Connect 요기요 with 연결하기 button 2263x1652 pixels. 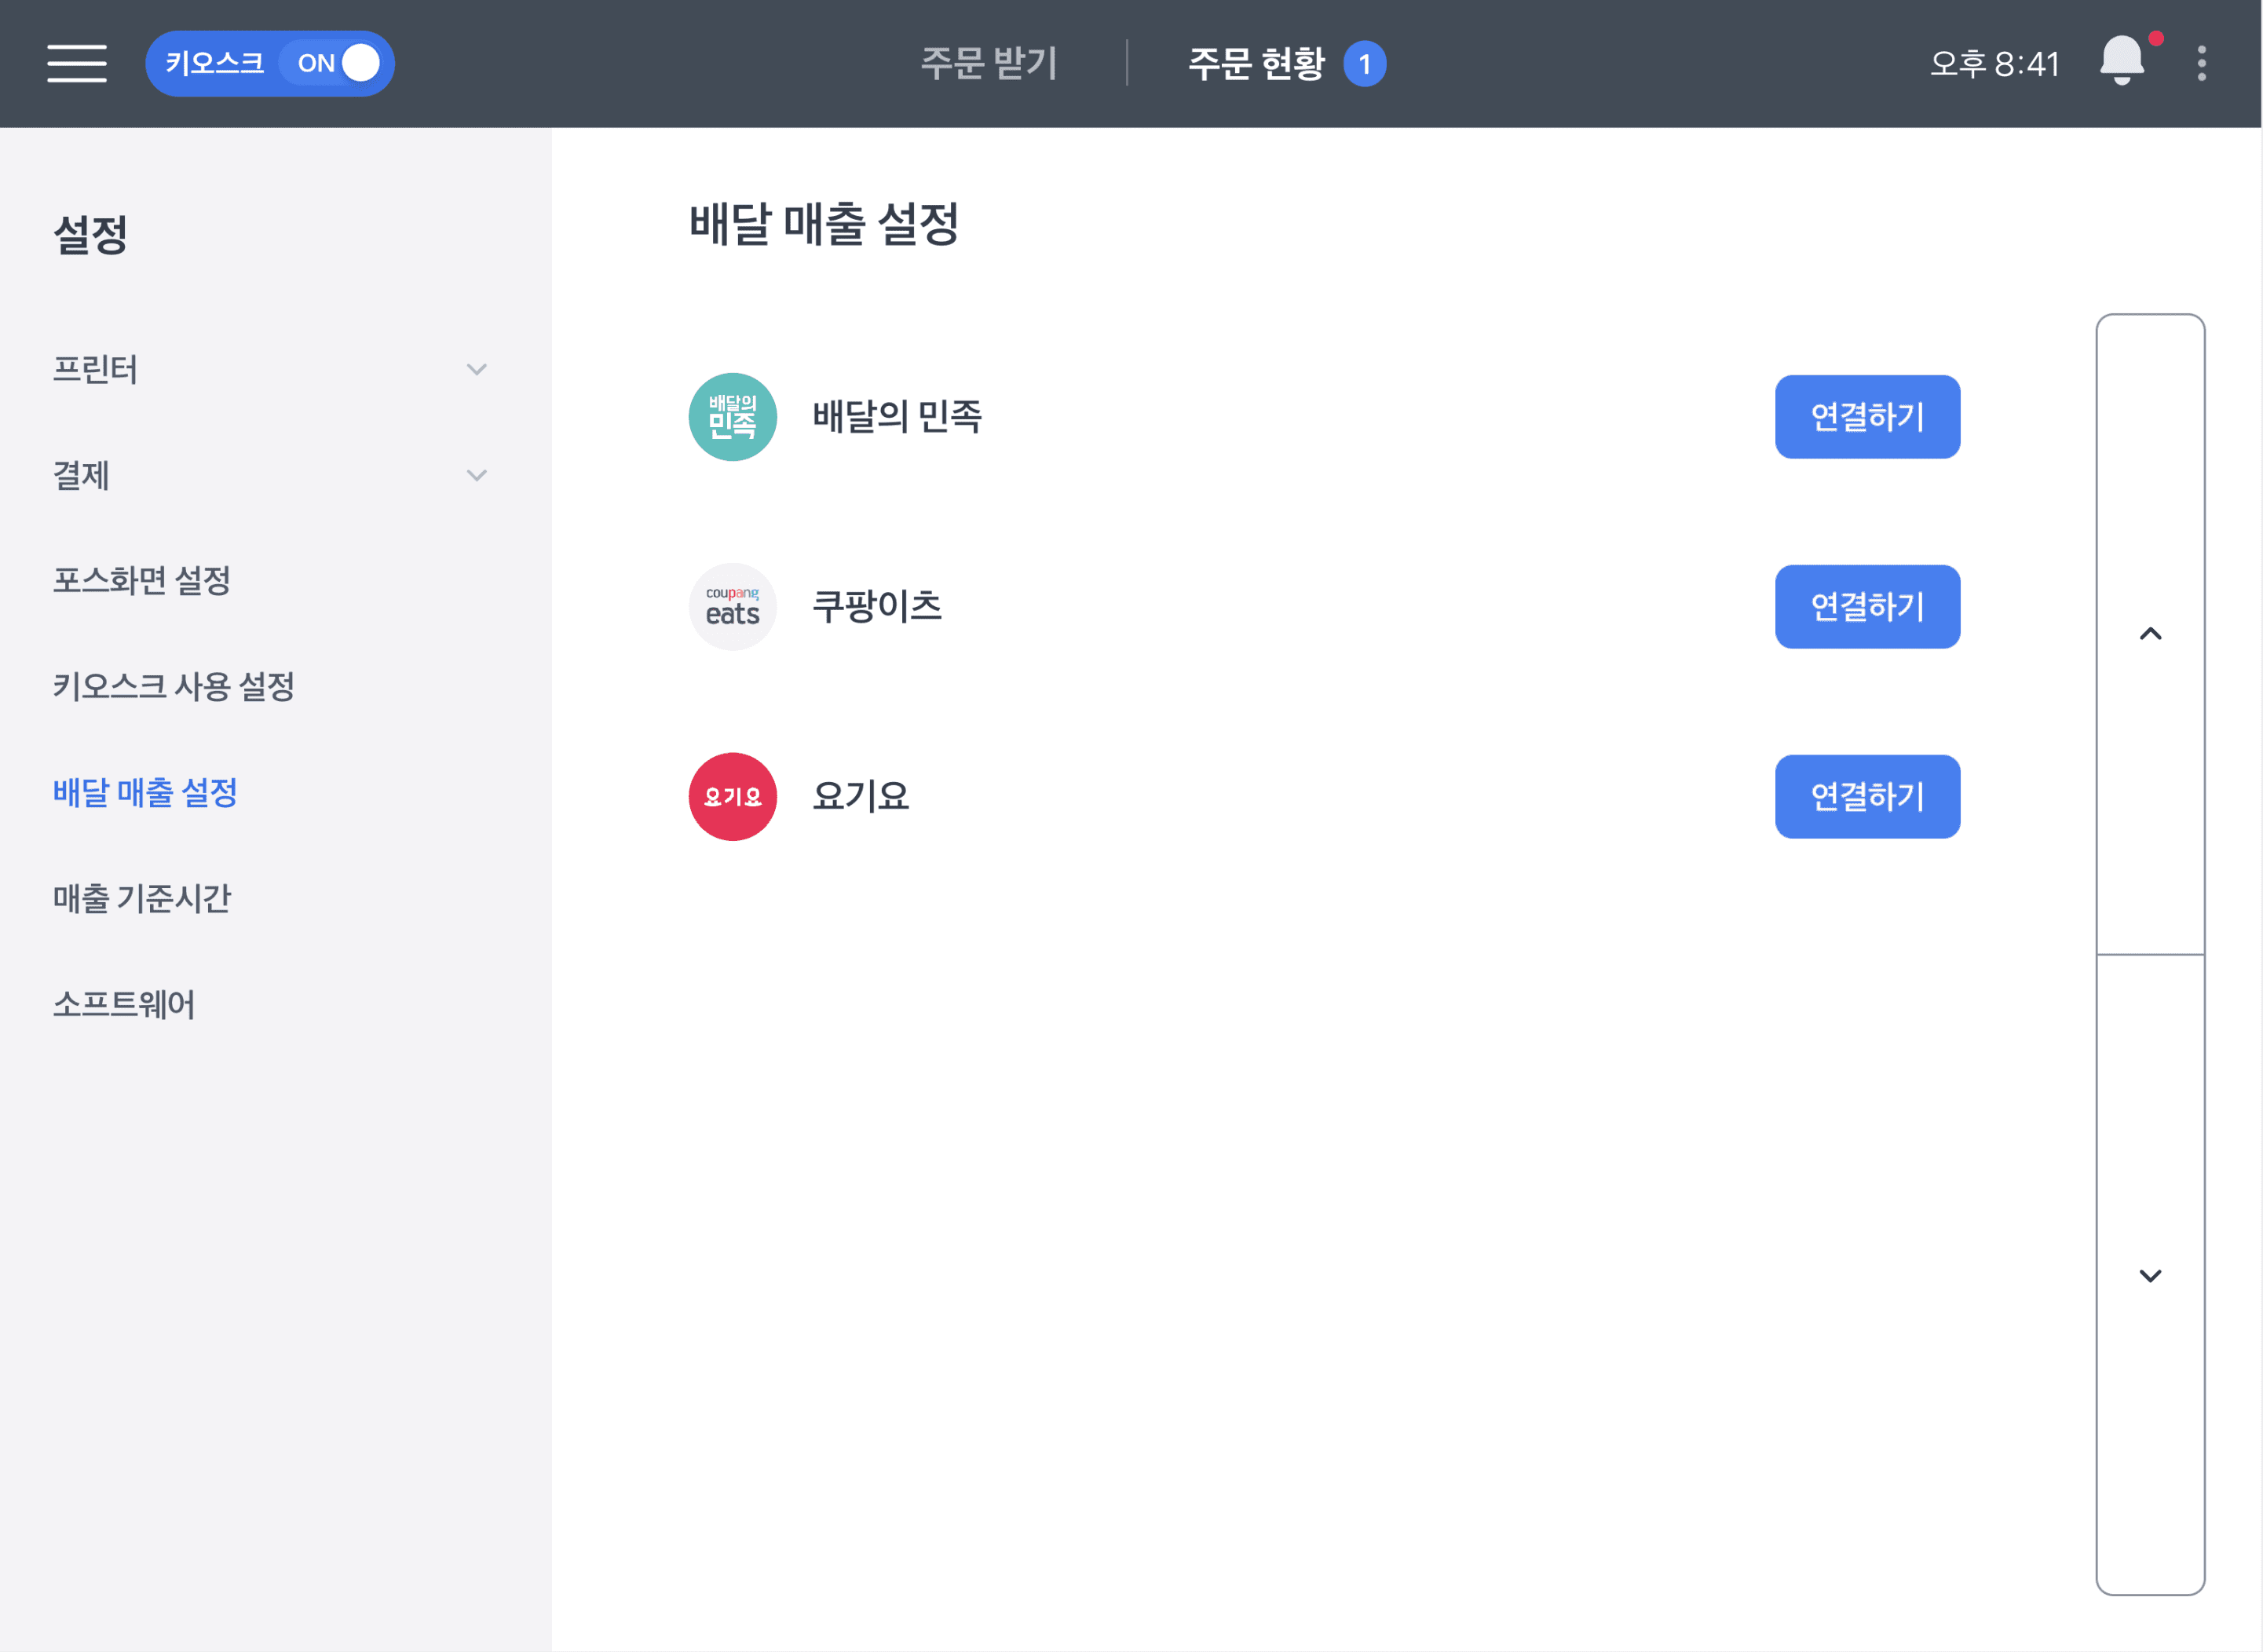(1866, 796)
